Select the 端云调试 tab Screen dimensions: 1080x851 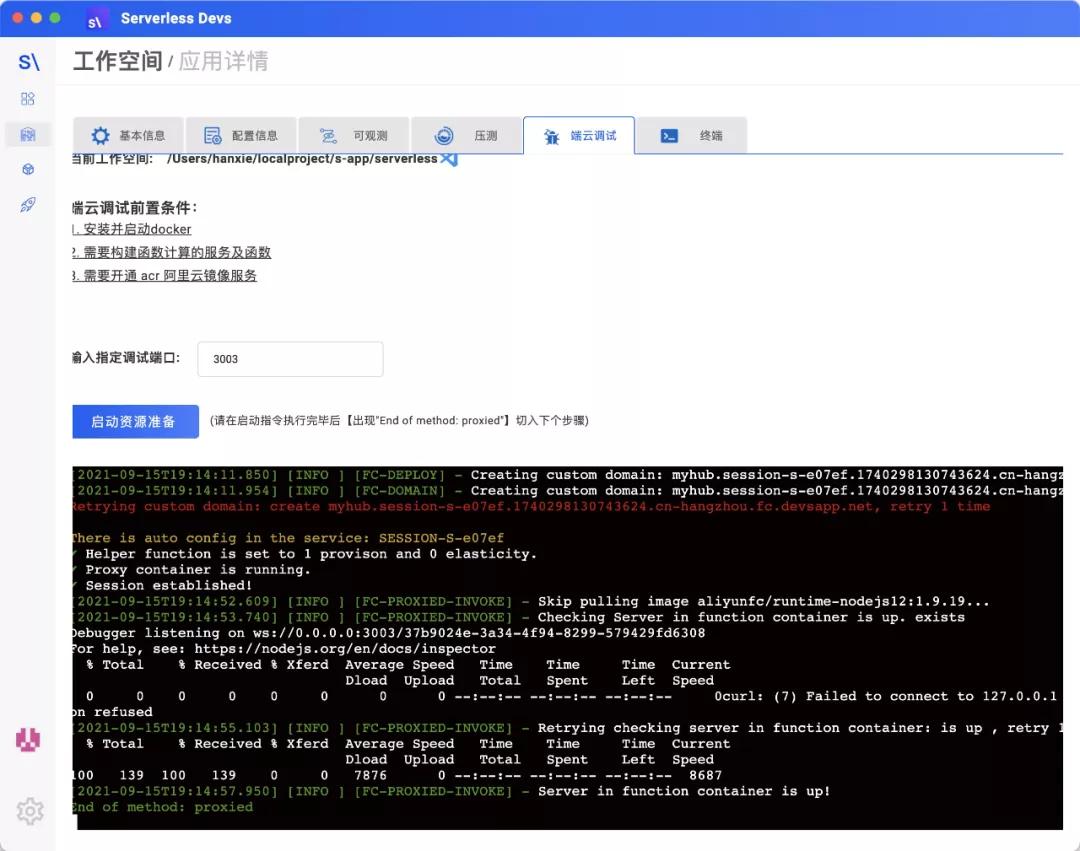[x=579, y=136]
